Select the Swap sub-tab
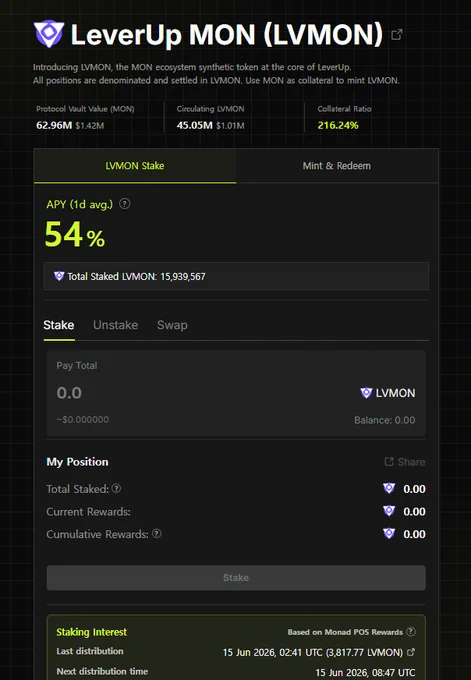 172,325
